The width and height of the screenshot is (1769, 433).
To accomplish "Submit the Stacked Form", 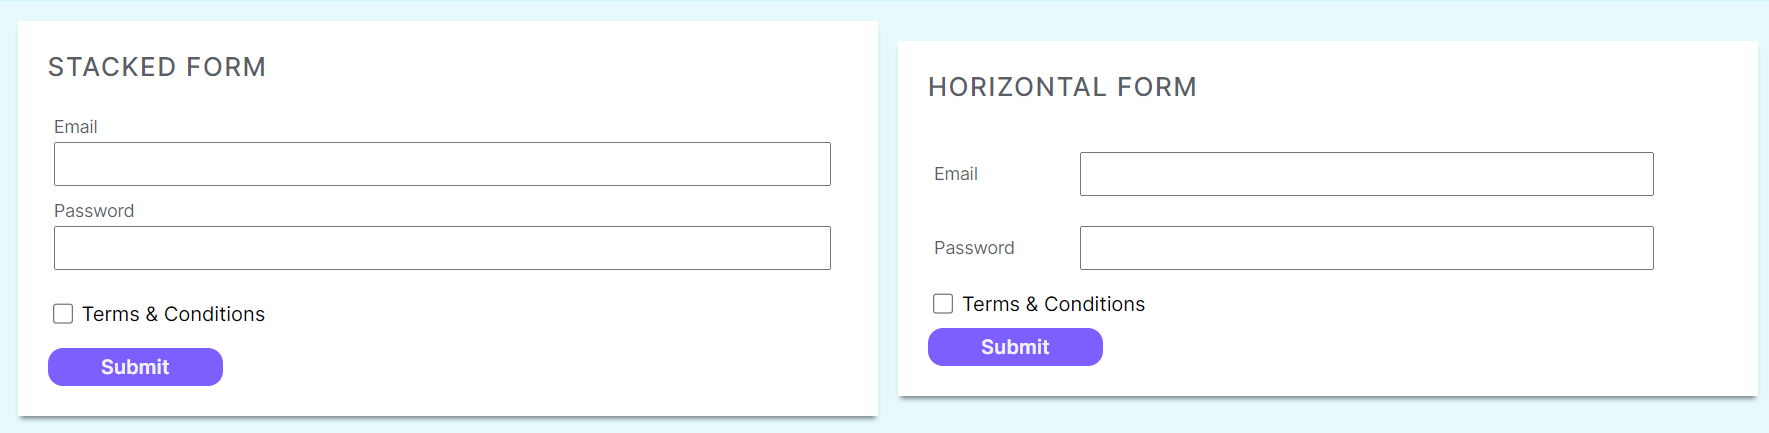I will coord(135,367).
